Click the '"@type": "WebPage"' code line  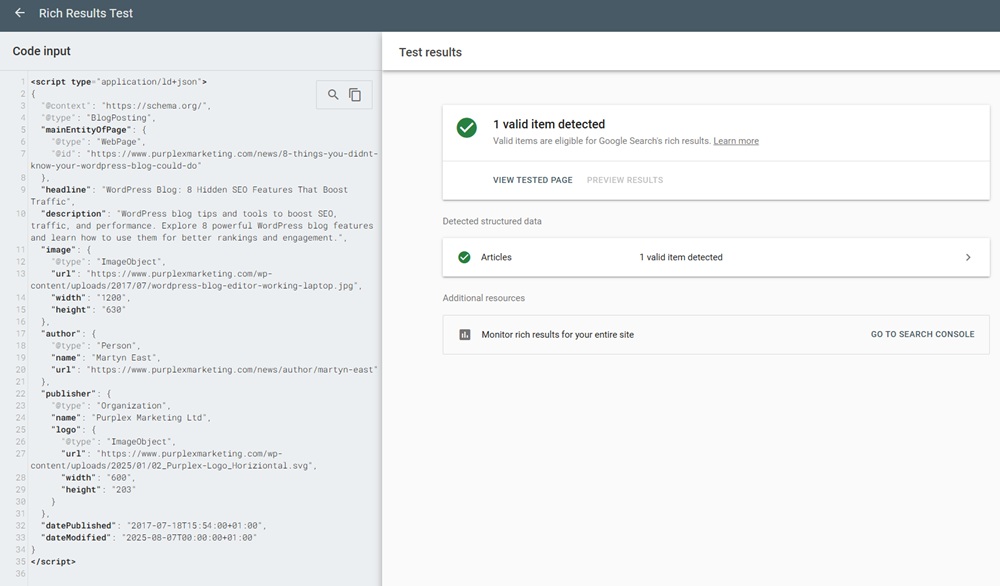click(x=98, y=142)
